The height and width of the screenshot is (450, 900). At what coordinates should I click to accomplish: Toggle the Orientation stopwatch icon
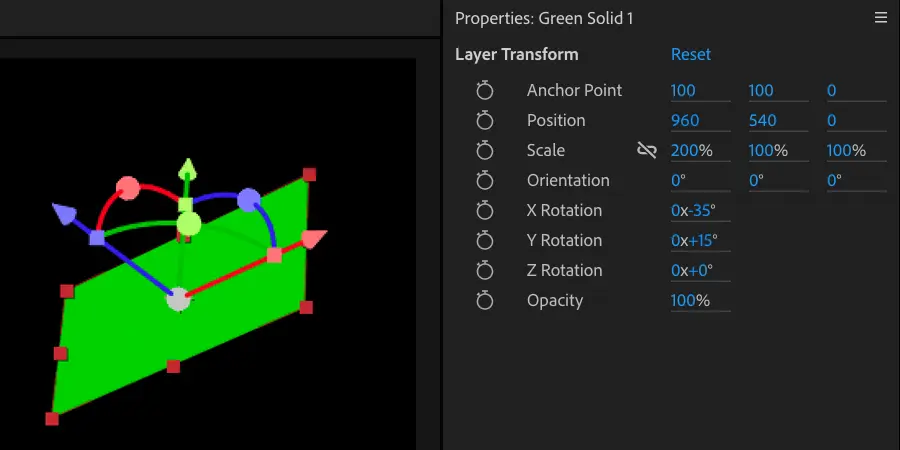(485, 181)
